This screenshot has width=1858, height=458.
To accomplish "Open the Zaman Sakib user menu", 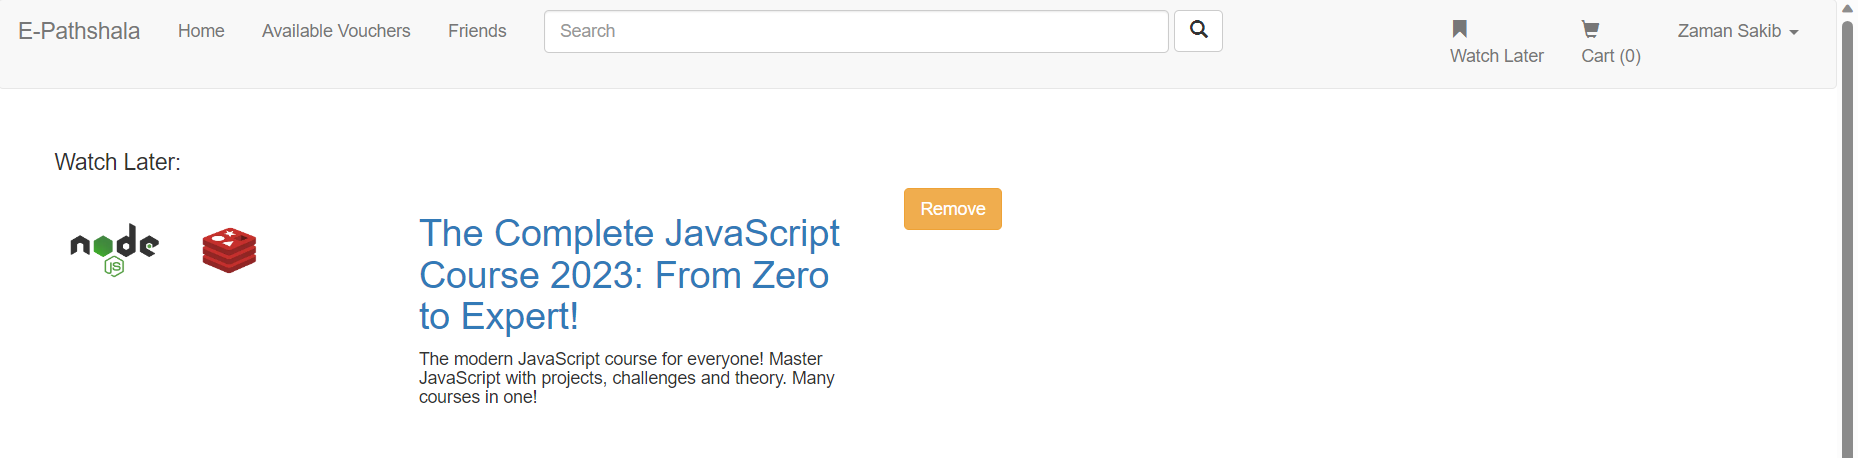I will pos(1730,31).
